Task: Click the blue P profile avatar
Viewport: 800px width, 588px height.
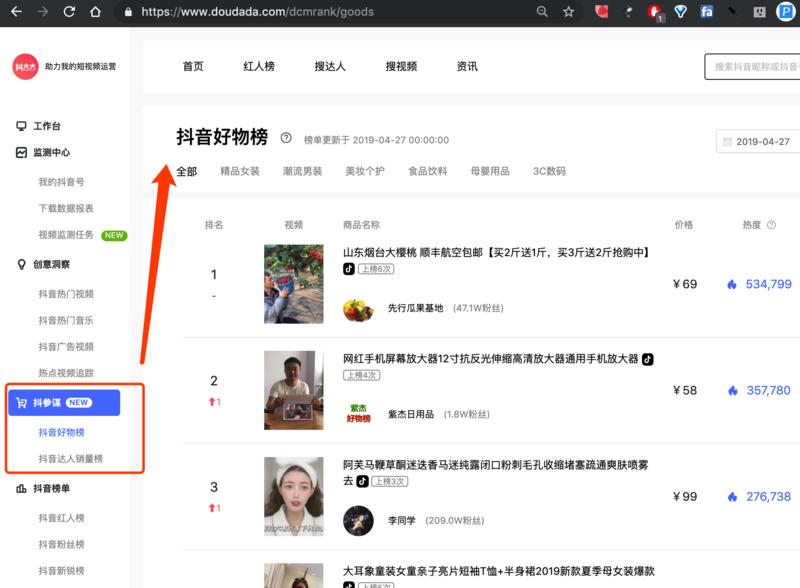Action: click(x=786, y=11)
